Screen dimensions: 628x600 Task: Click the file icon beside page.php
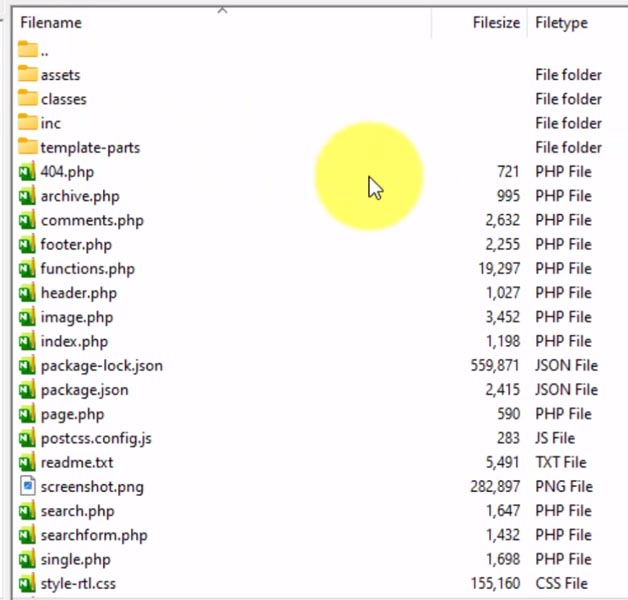27,414
